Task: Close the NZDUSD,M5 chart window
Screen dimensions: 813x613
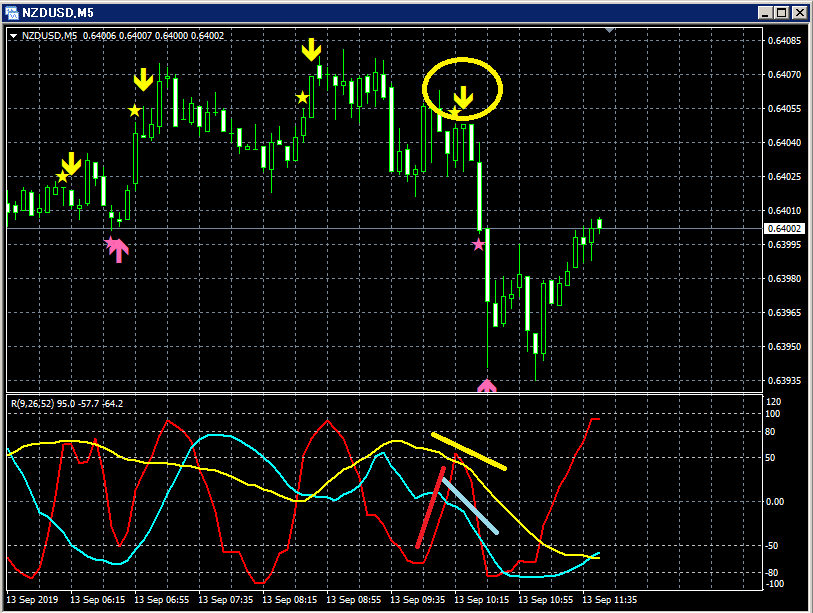Action: coord(800,13)
